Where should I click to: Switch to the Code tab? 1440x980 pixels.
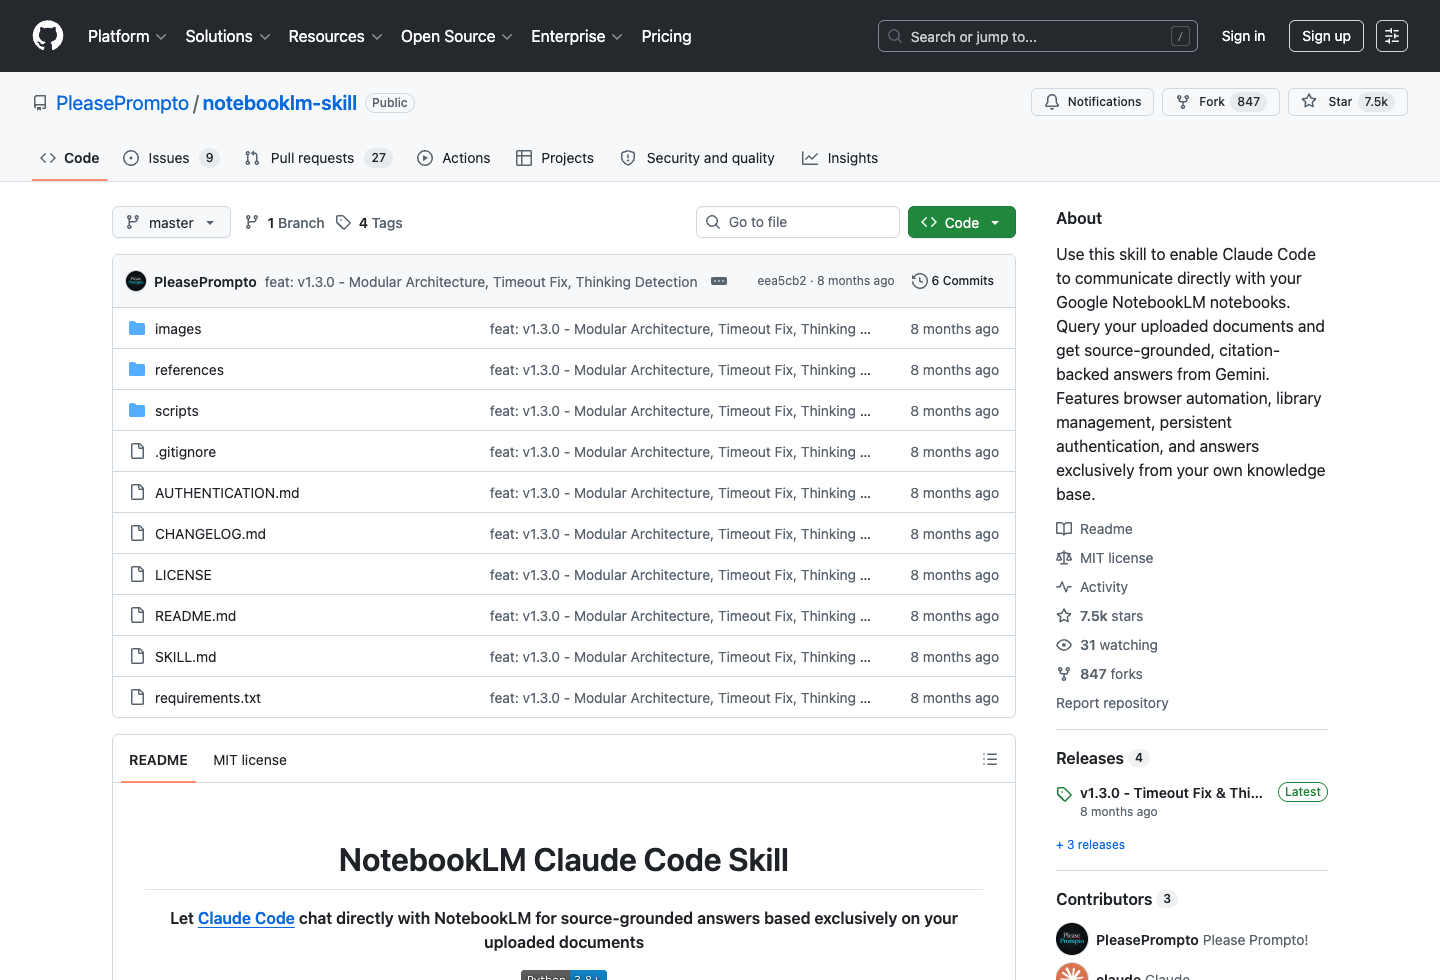pyautogui.click(x=70, y=158)
